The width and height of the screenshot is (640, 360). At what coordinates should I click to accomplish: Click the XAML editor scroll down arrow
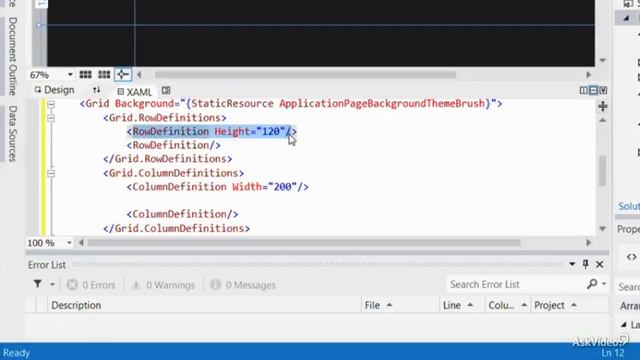tap(603, 229)
